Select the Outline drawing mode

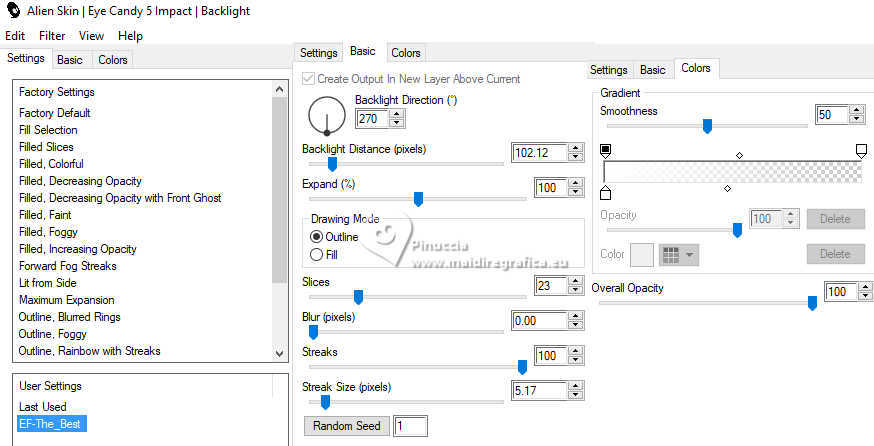coord(317,237)
